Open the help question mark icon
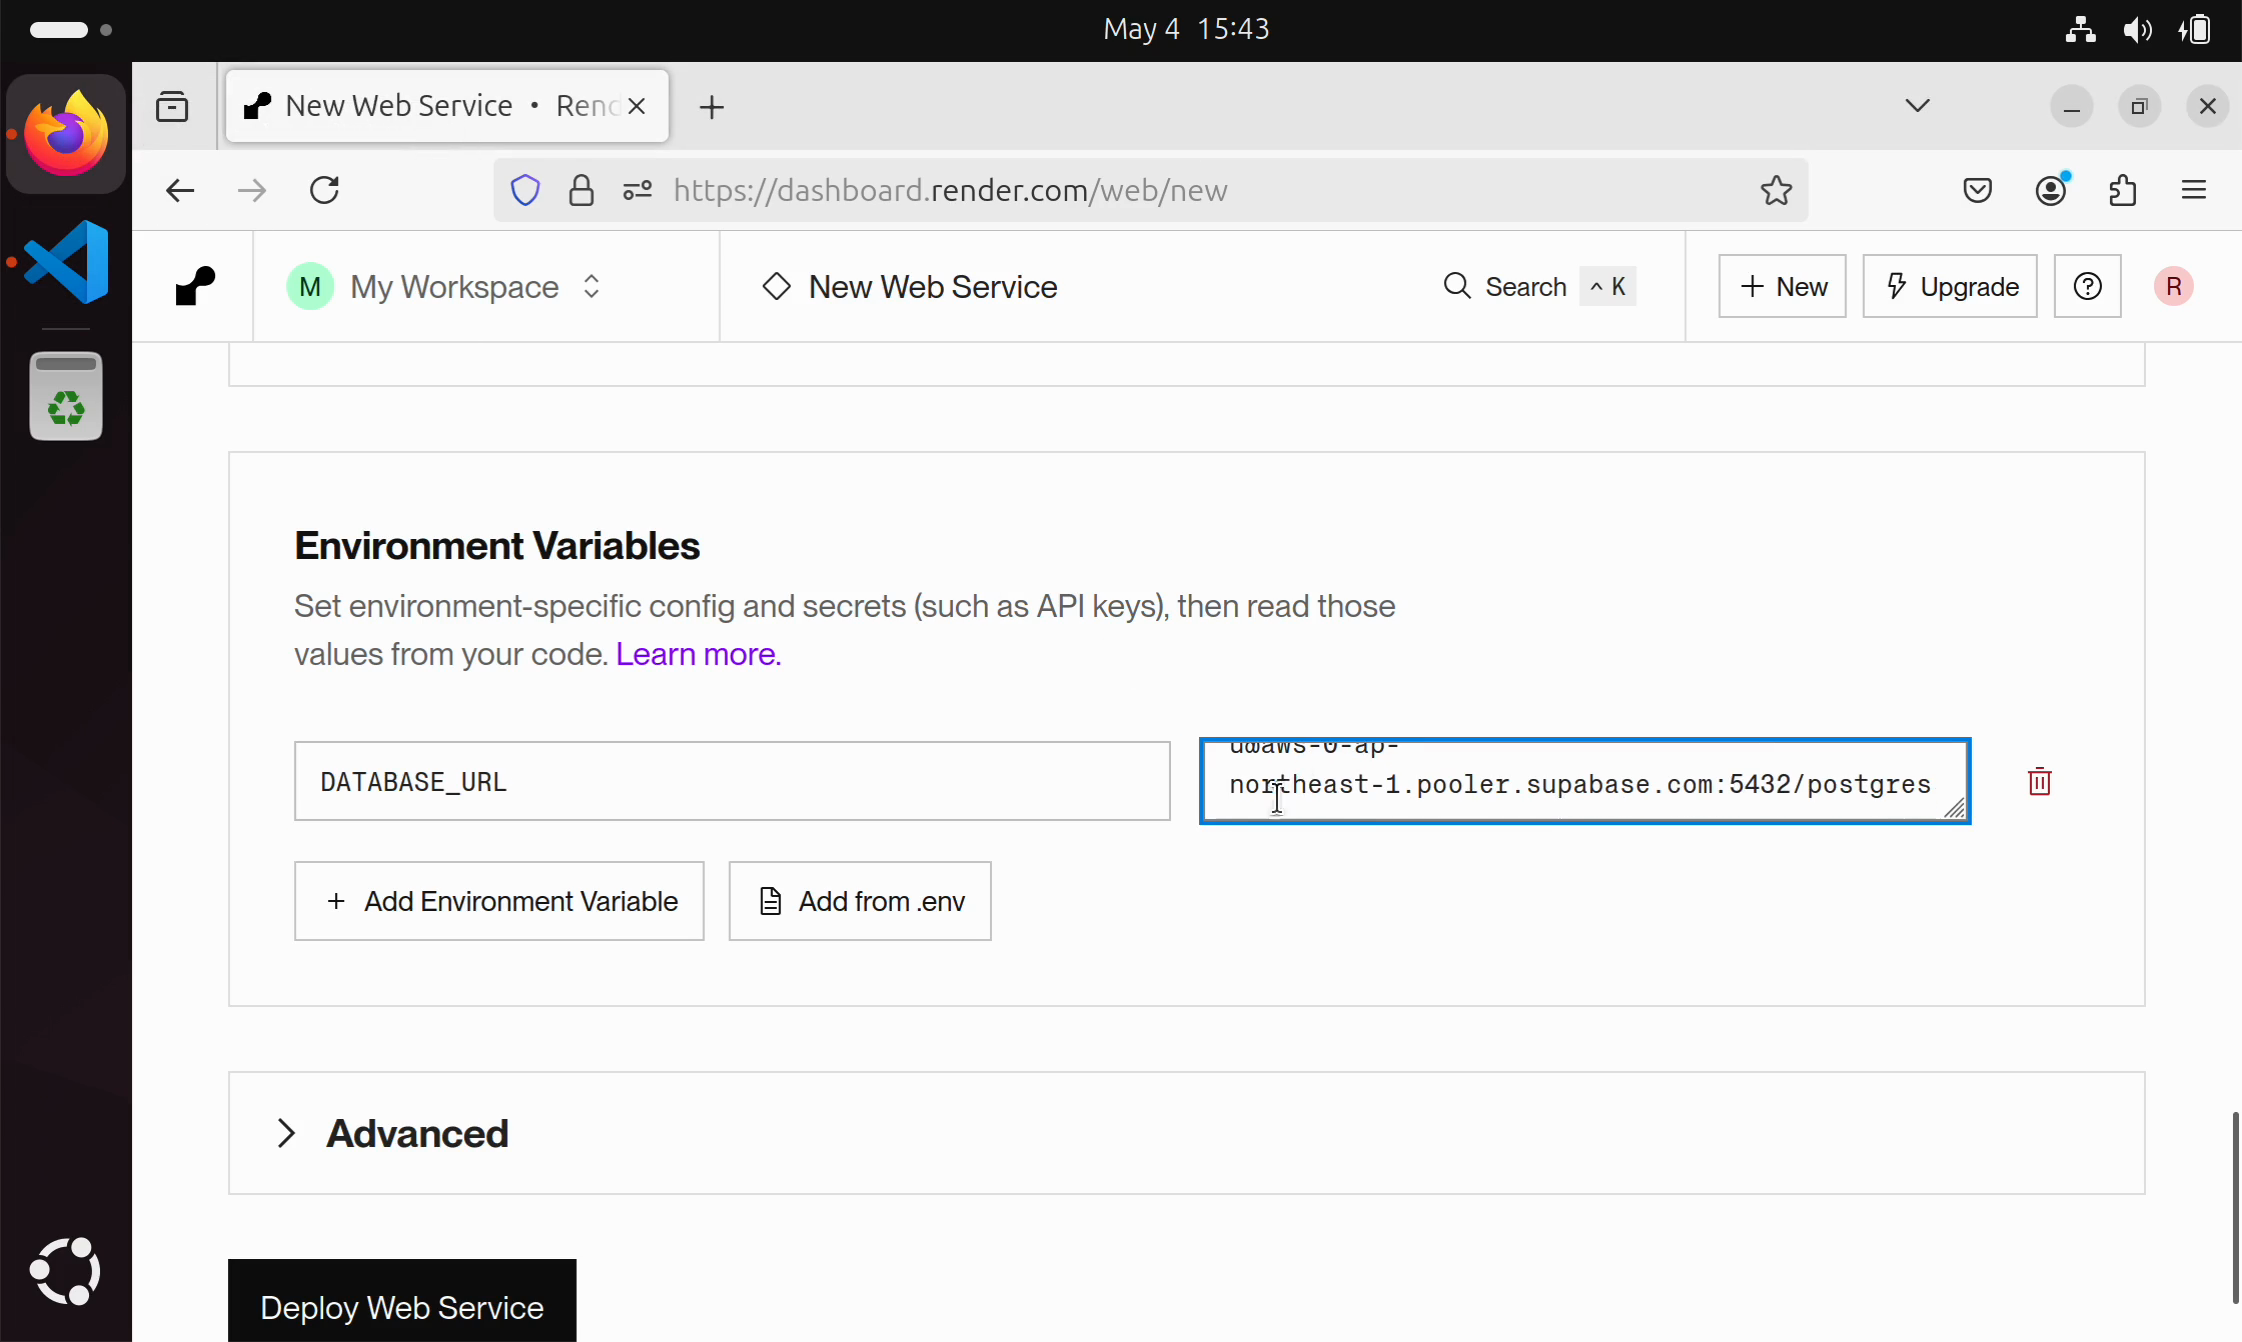 tap(2087, 287)
